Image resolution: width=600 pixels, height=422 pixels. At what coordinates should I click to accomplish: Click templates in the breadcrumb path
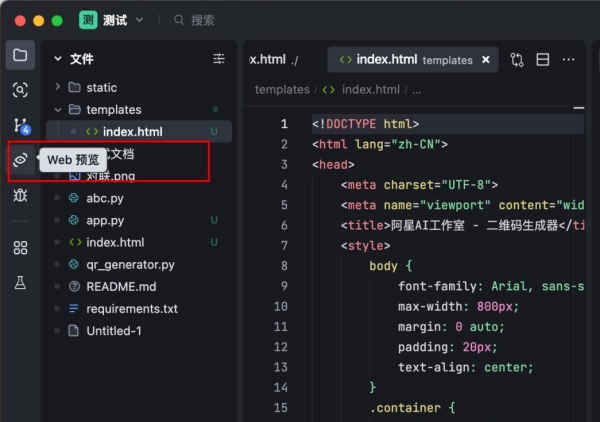point(282,89)
